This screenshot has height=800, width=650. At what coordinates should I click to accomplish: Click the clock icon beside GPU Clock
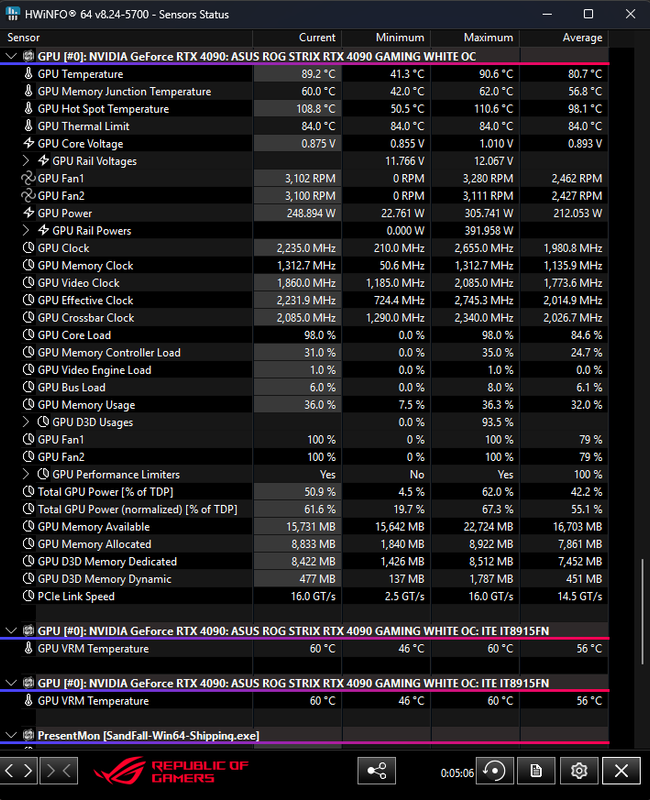29,247
